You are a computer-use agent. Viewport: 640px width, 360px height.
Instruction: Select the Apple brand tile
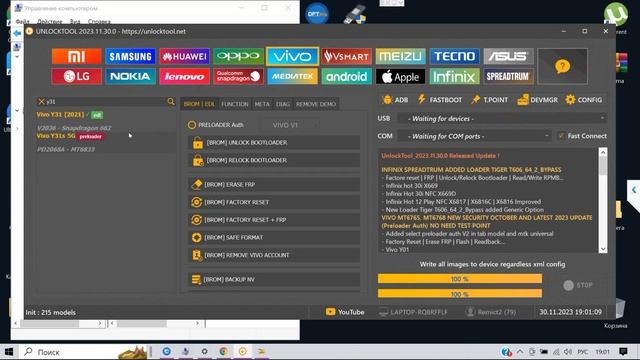pos(400,76)
